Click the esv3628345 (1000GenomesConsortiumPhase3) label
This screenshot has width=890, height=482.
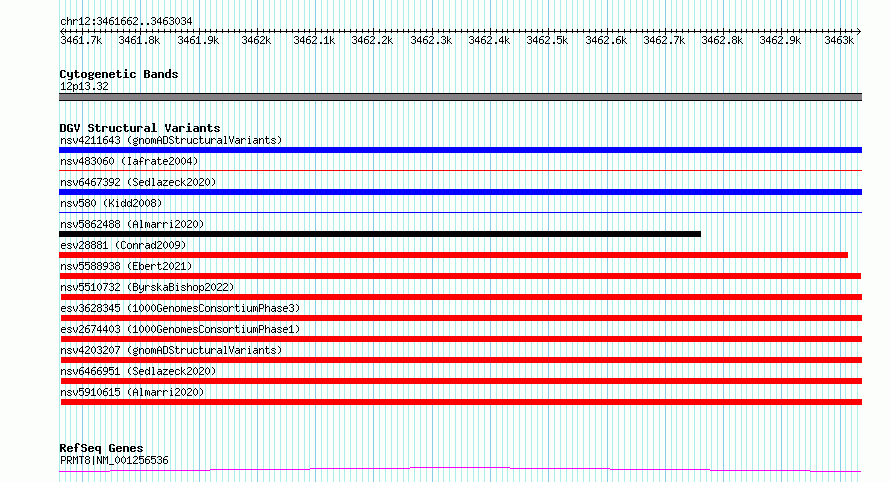[180, 308]
